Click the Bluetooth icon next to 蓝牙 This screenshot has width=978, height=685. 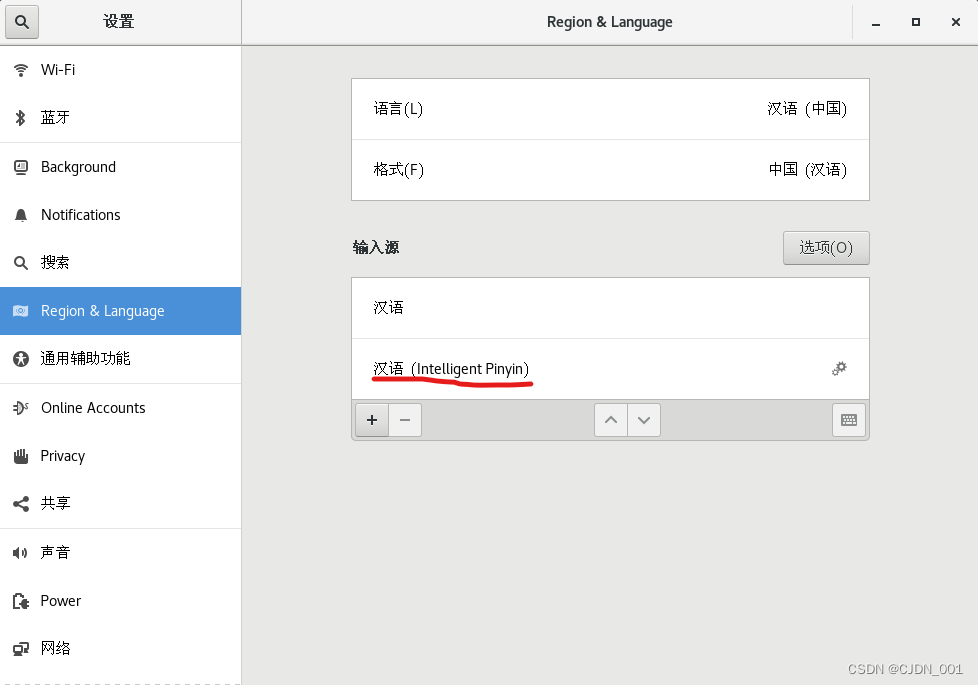(x=21, y=117)
